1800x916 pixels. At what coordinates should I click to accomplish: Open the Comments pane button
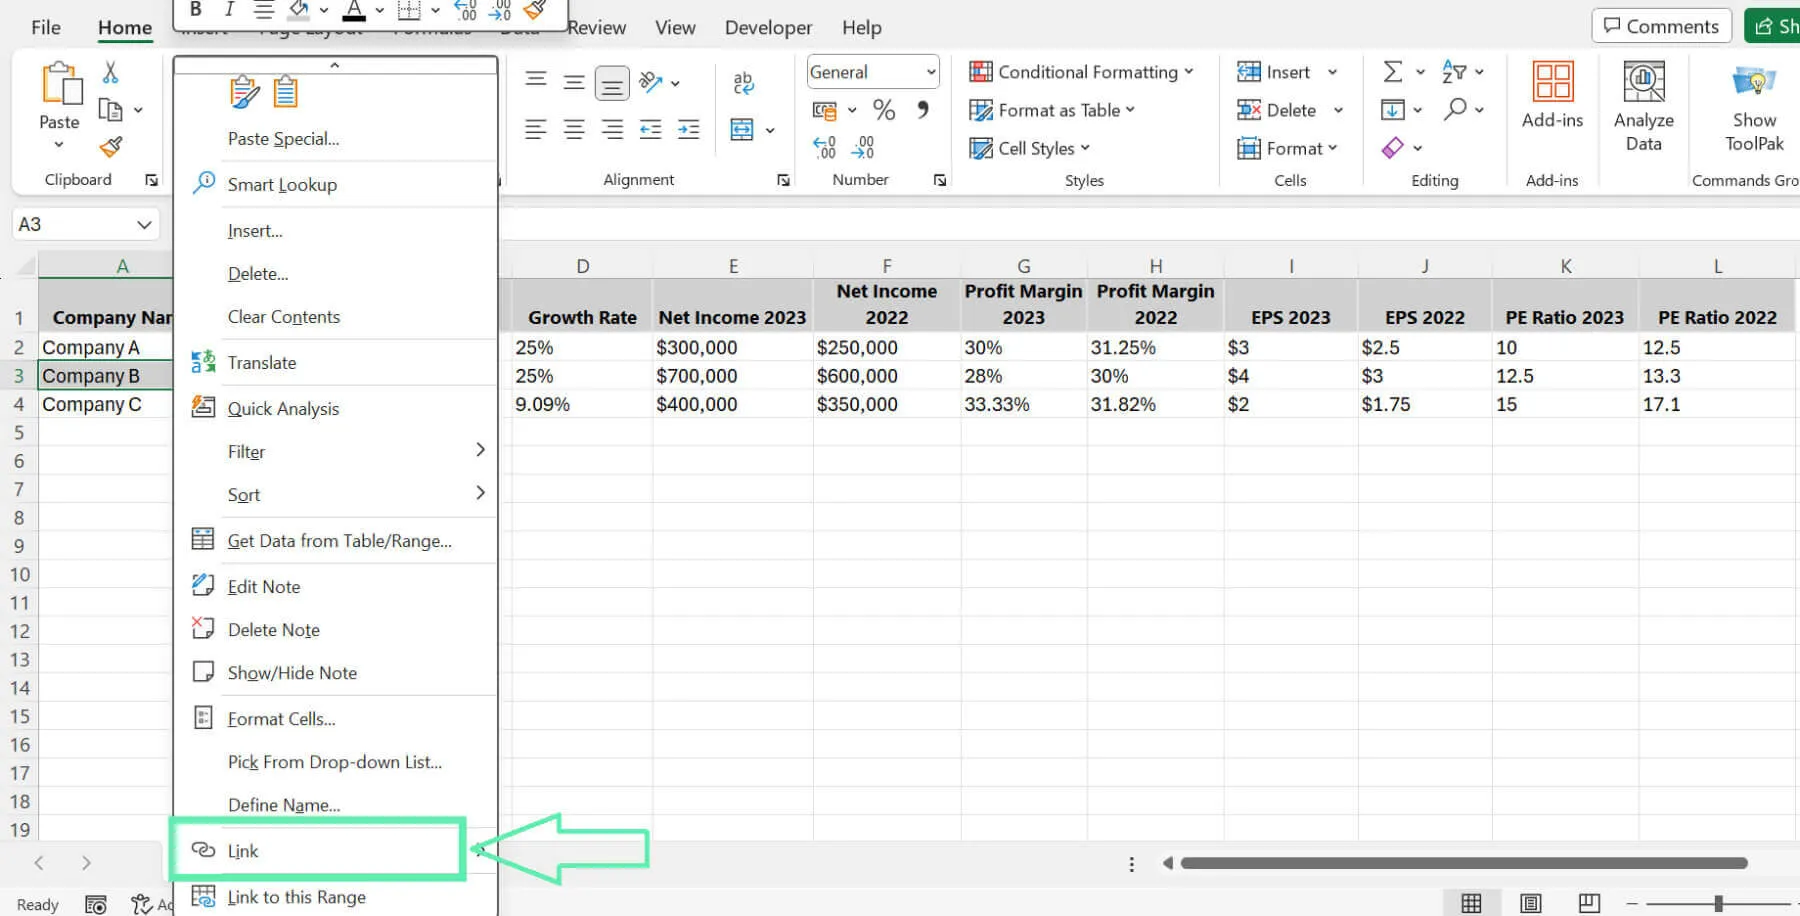coord(1661,26)
